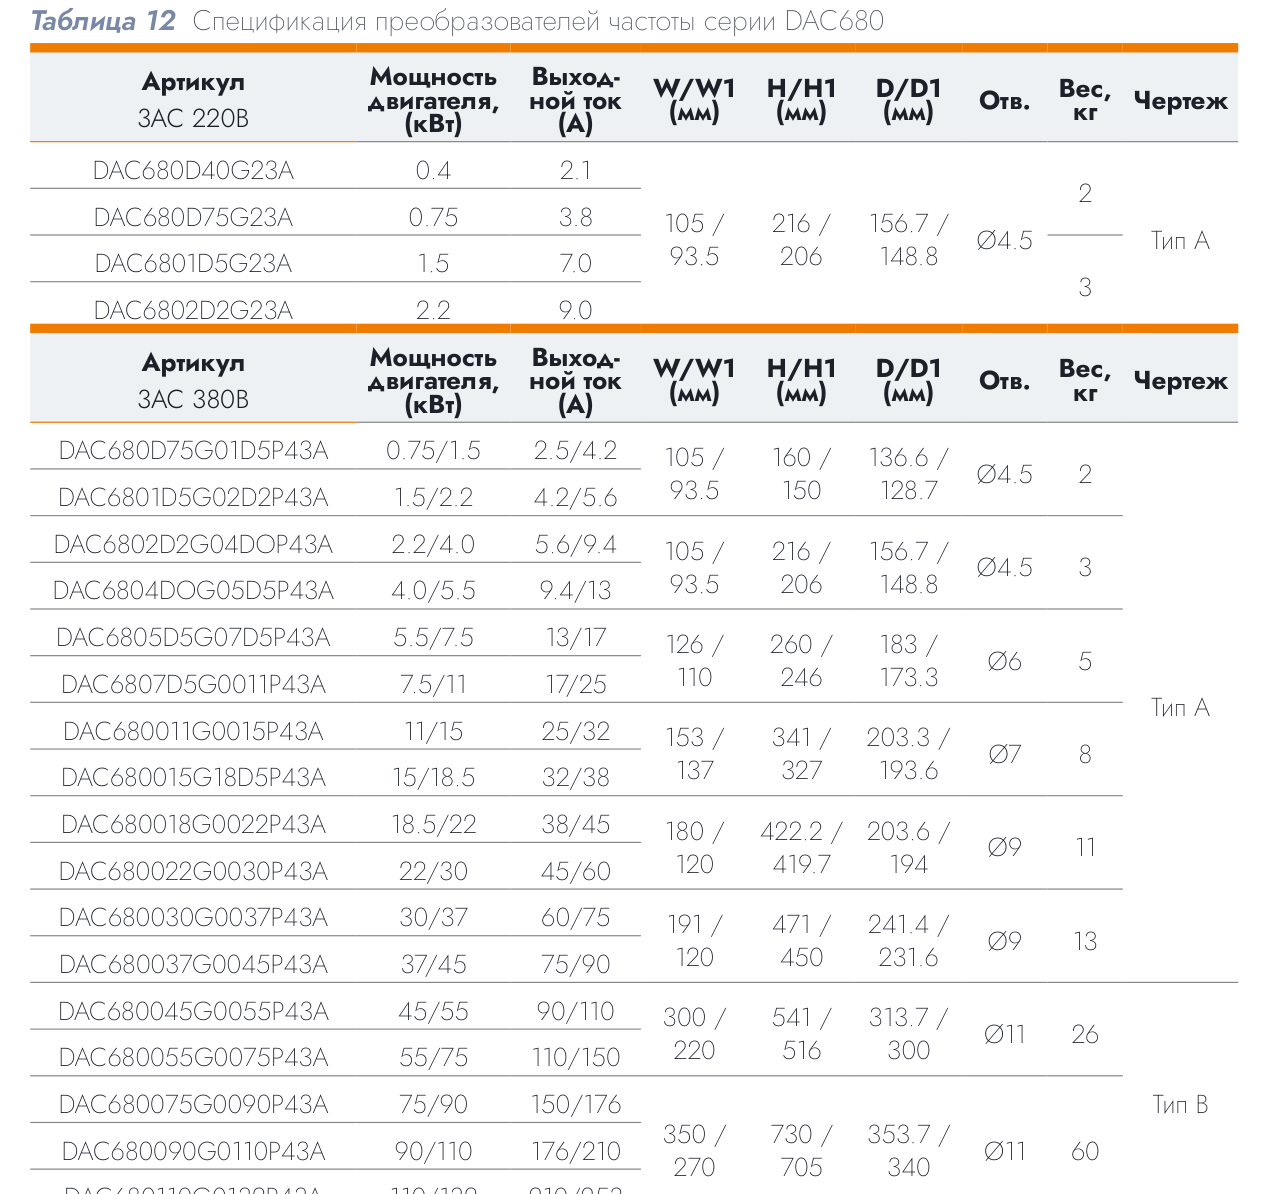
Task: Click article DAC680D75G23A
Action: click(193, 218)
